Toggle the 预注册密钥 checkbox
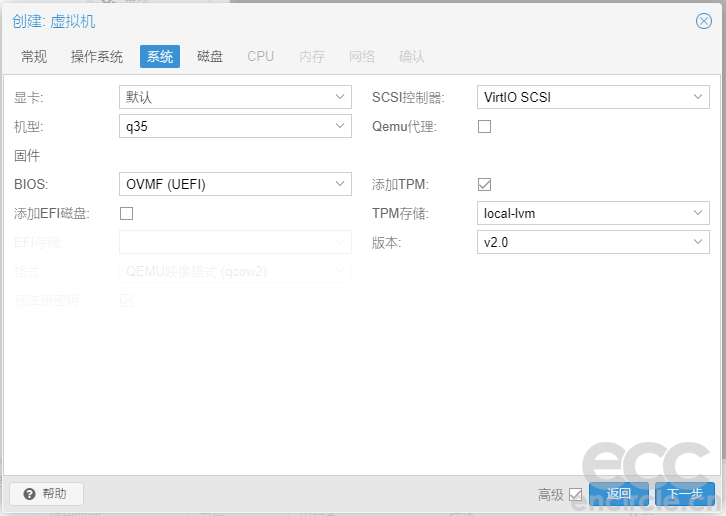 click(x=126, y=300)
